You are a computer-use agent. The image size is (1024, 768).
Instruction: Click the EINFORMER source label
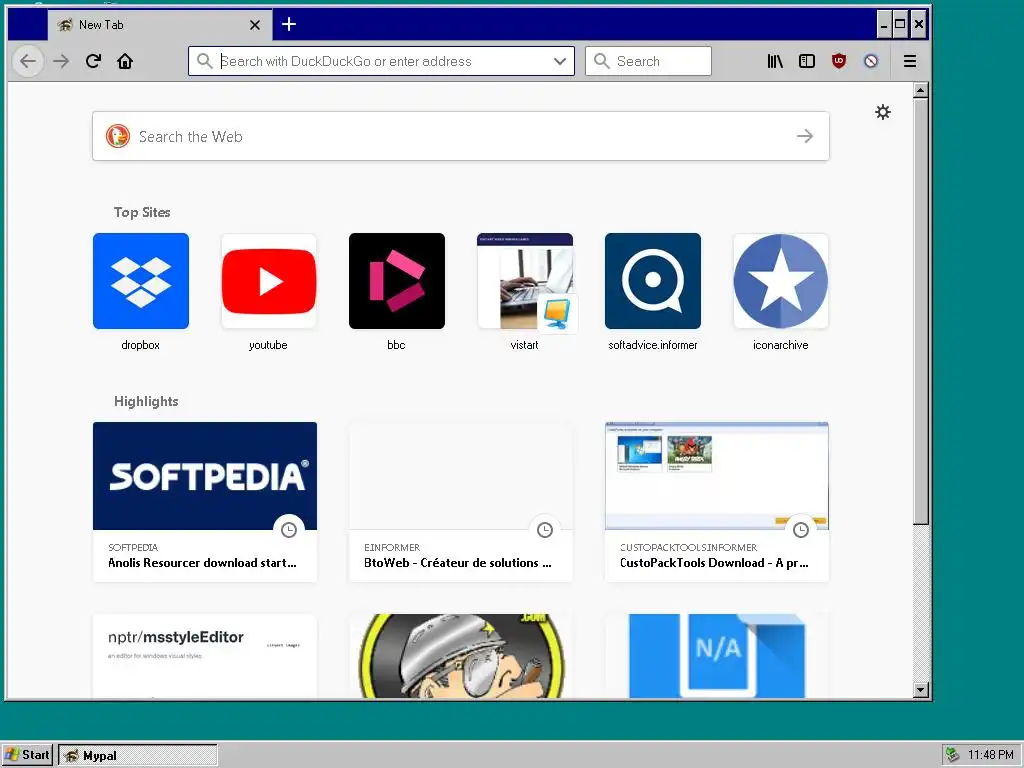tap(392, 547)
